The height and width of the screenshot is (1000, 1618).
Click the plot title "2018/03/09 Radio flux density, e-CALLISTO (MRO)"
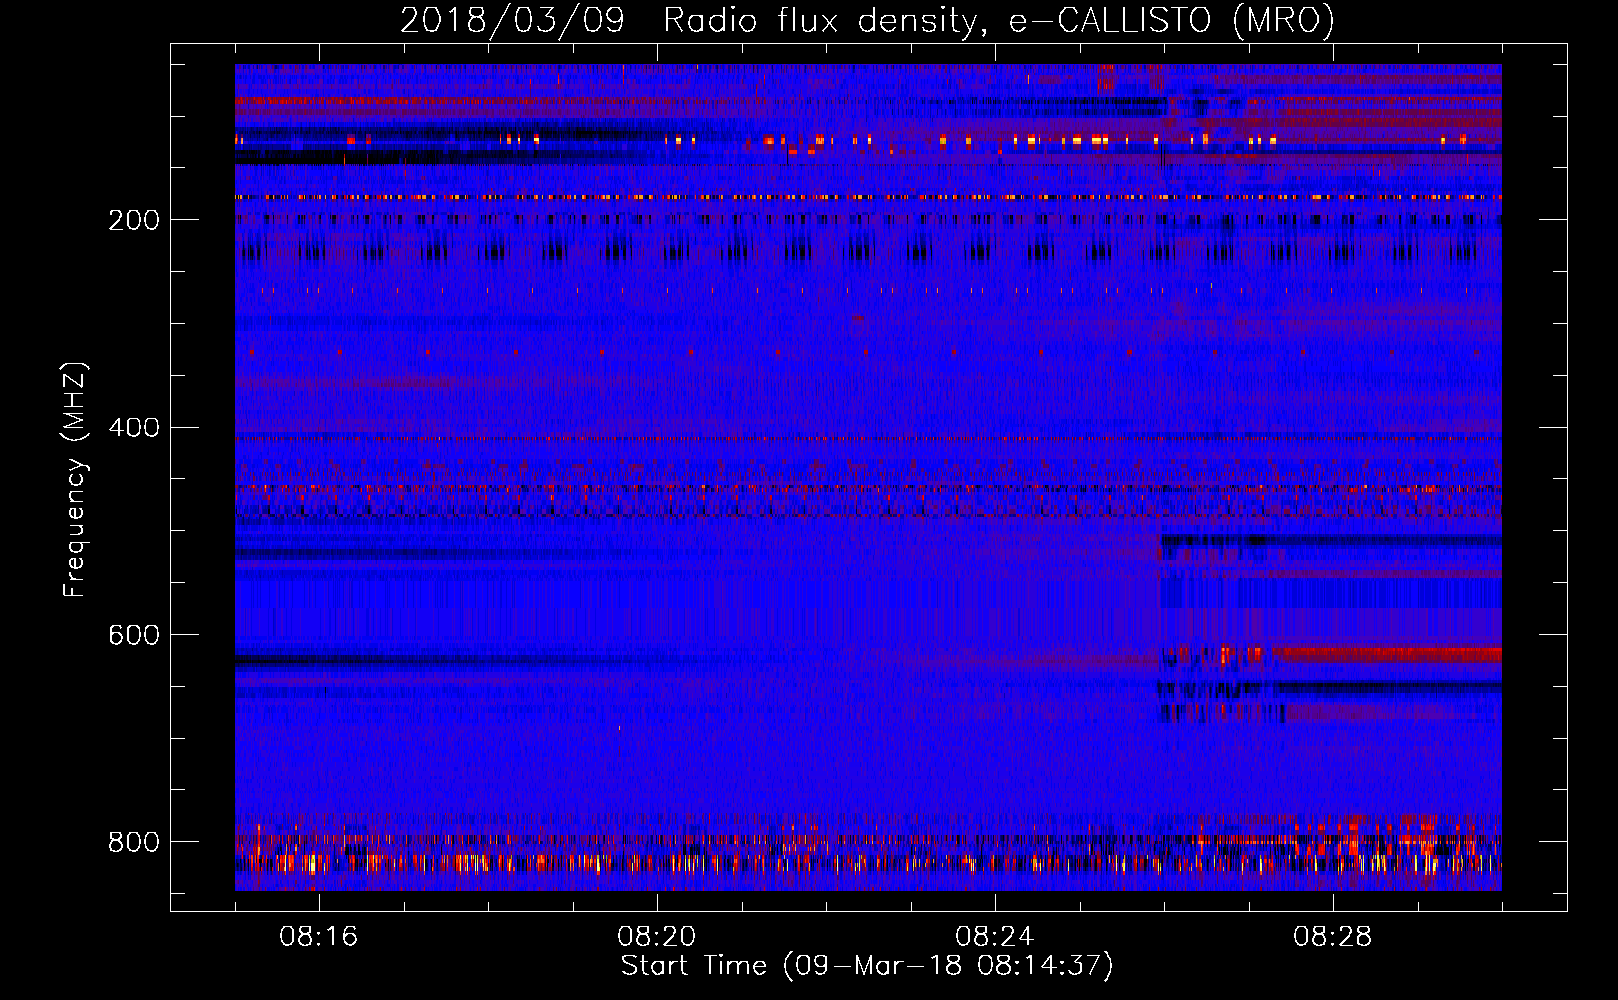coord(867,21)
